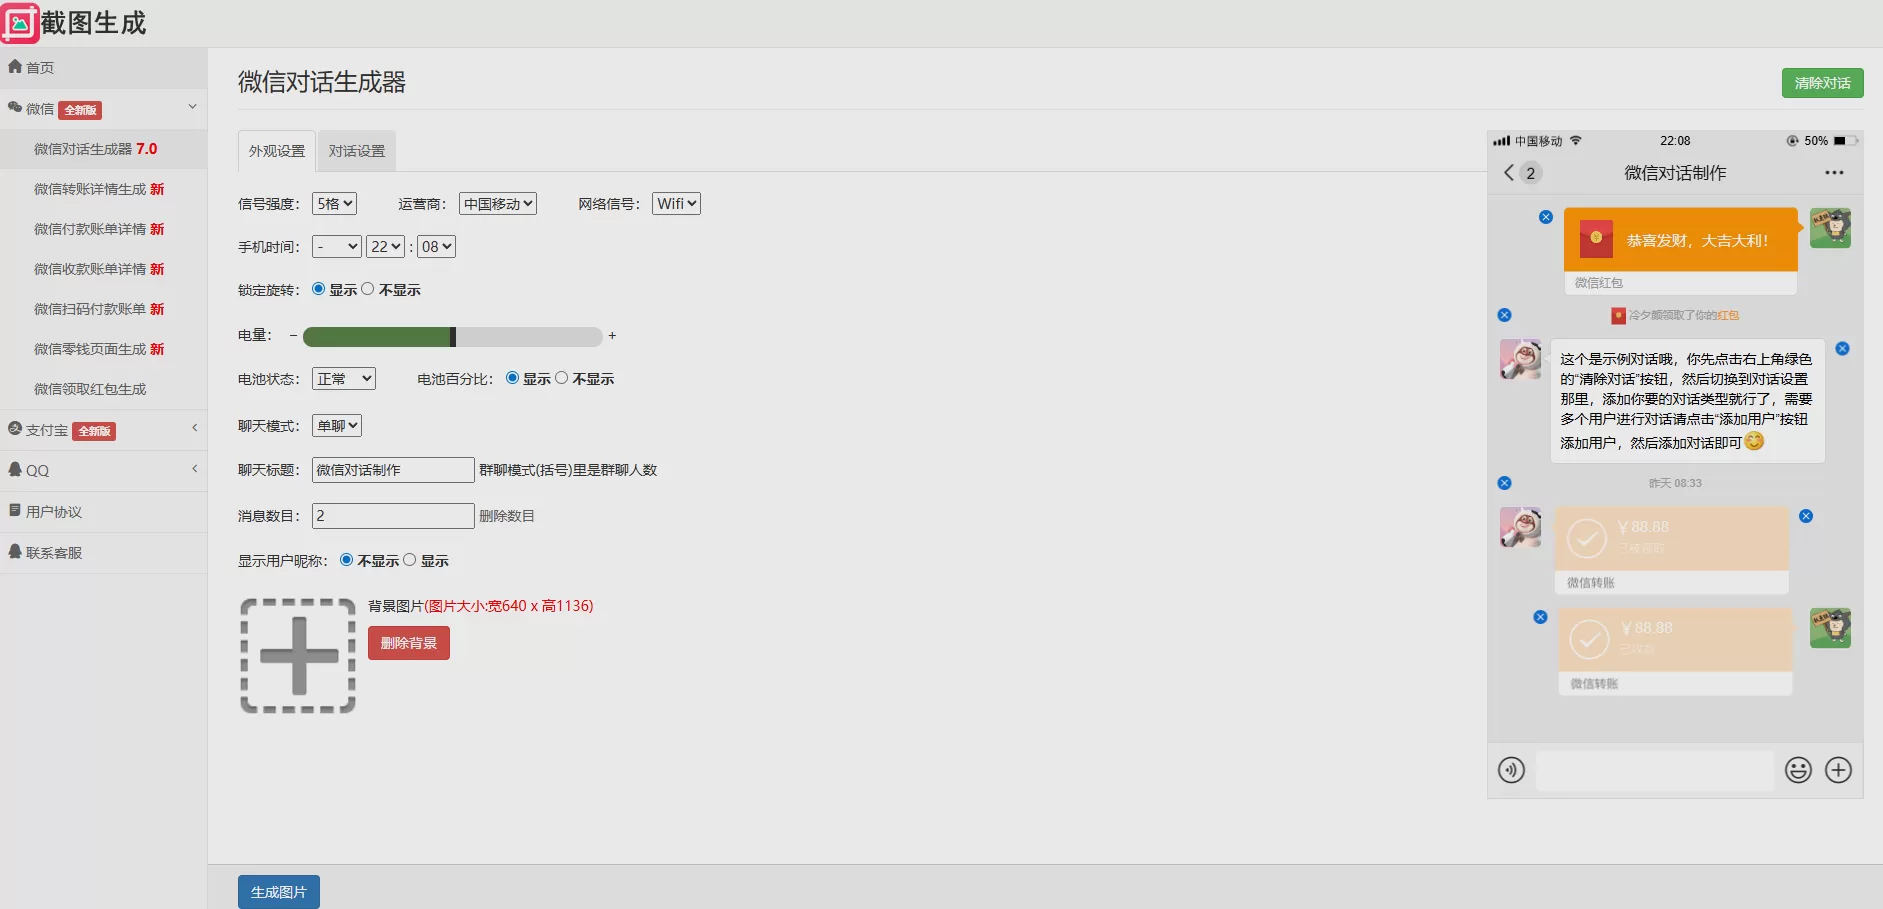This screenshot has width=1883, height=909.
Task: Click the back arrow in phone preview header
Action: pyautogui.click(x=1509, y=173)
